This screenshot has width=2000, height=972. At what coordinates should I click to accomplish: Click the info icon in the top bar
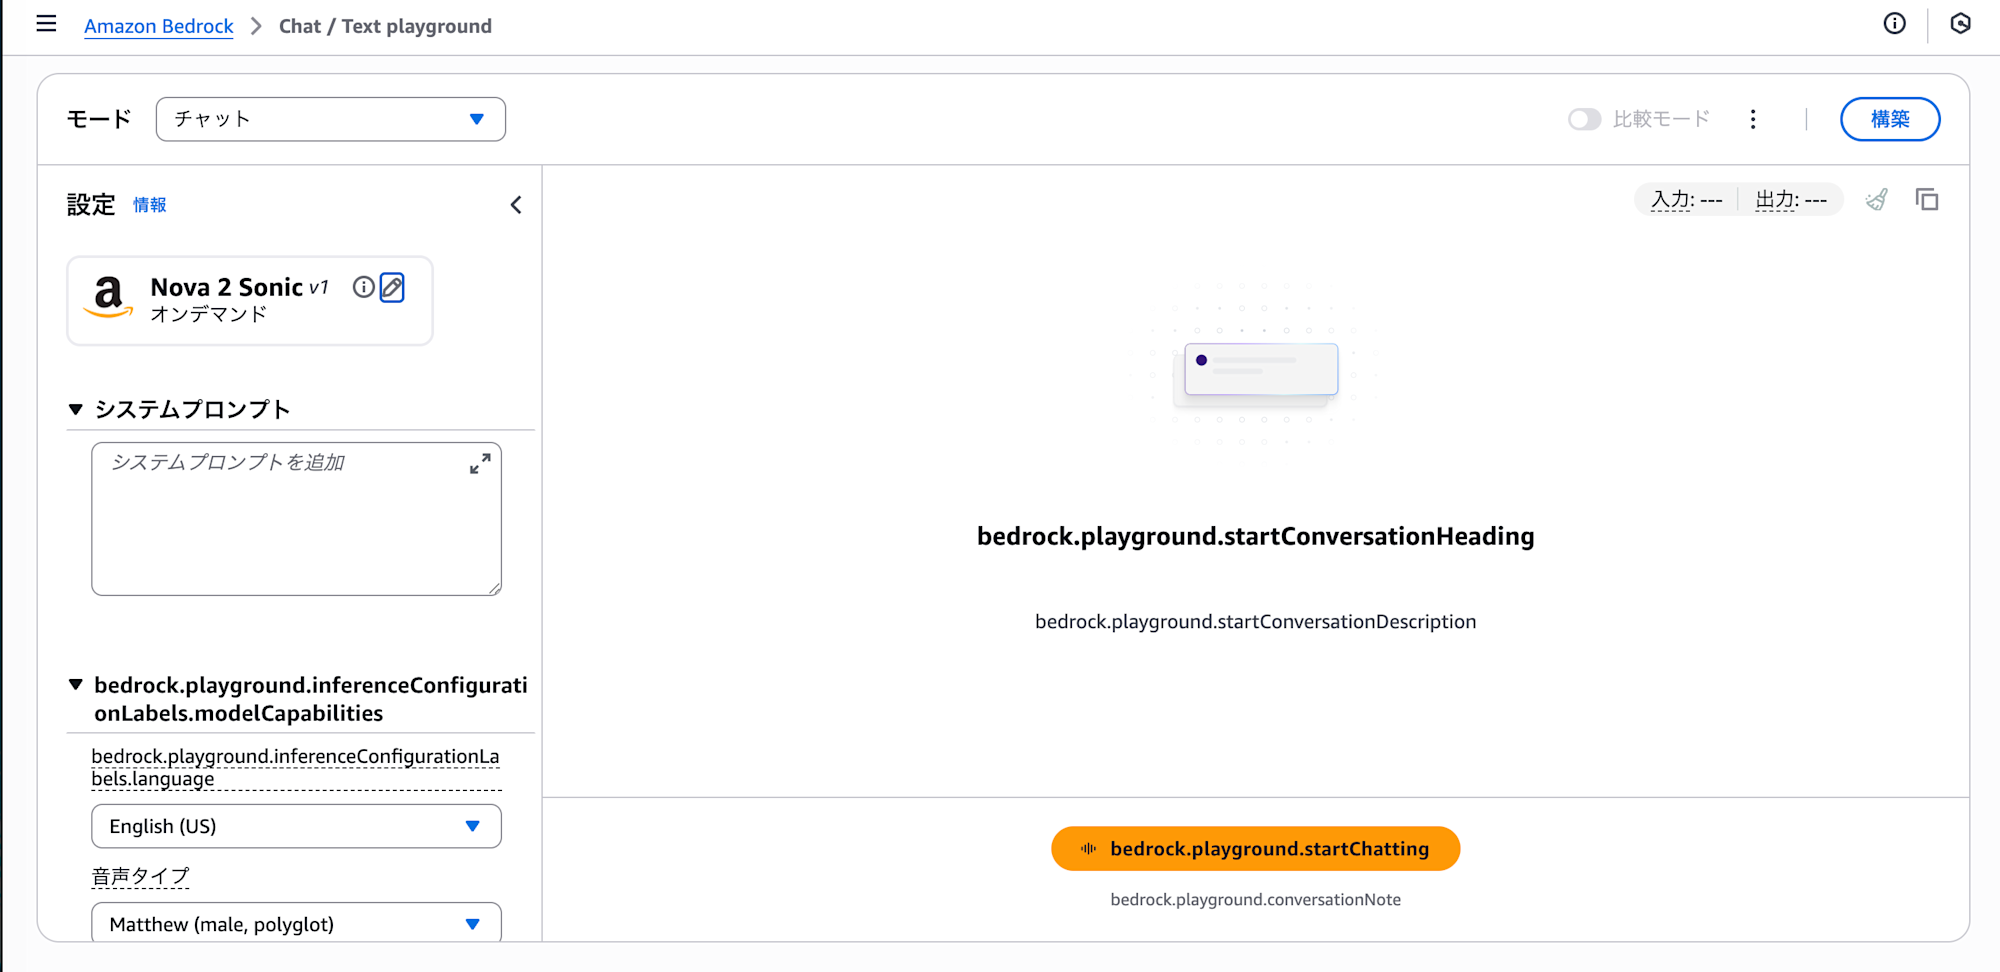tap(1894, 24)
